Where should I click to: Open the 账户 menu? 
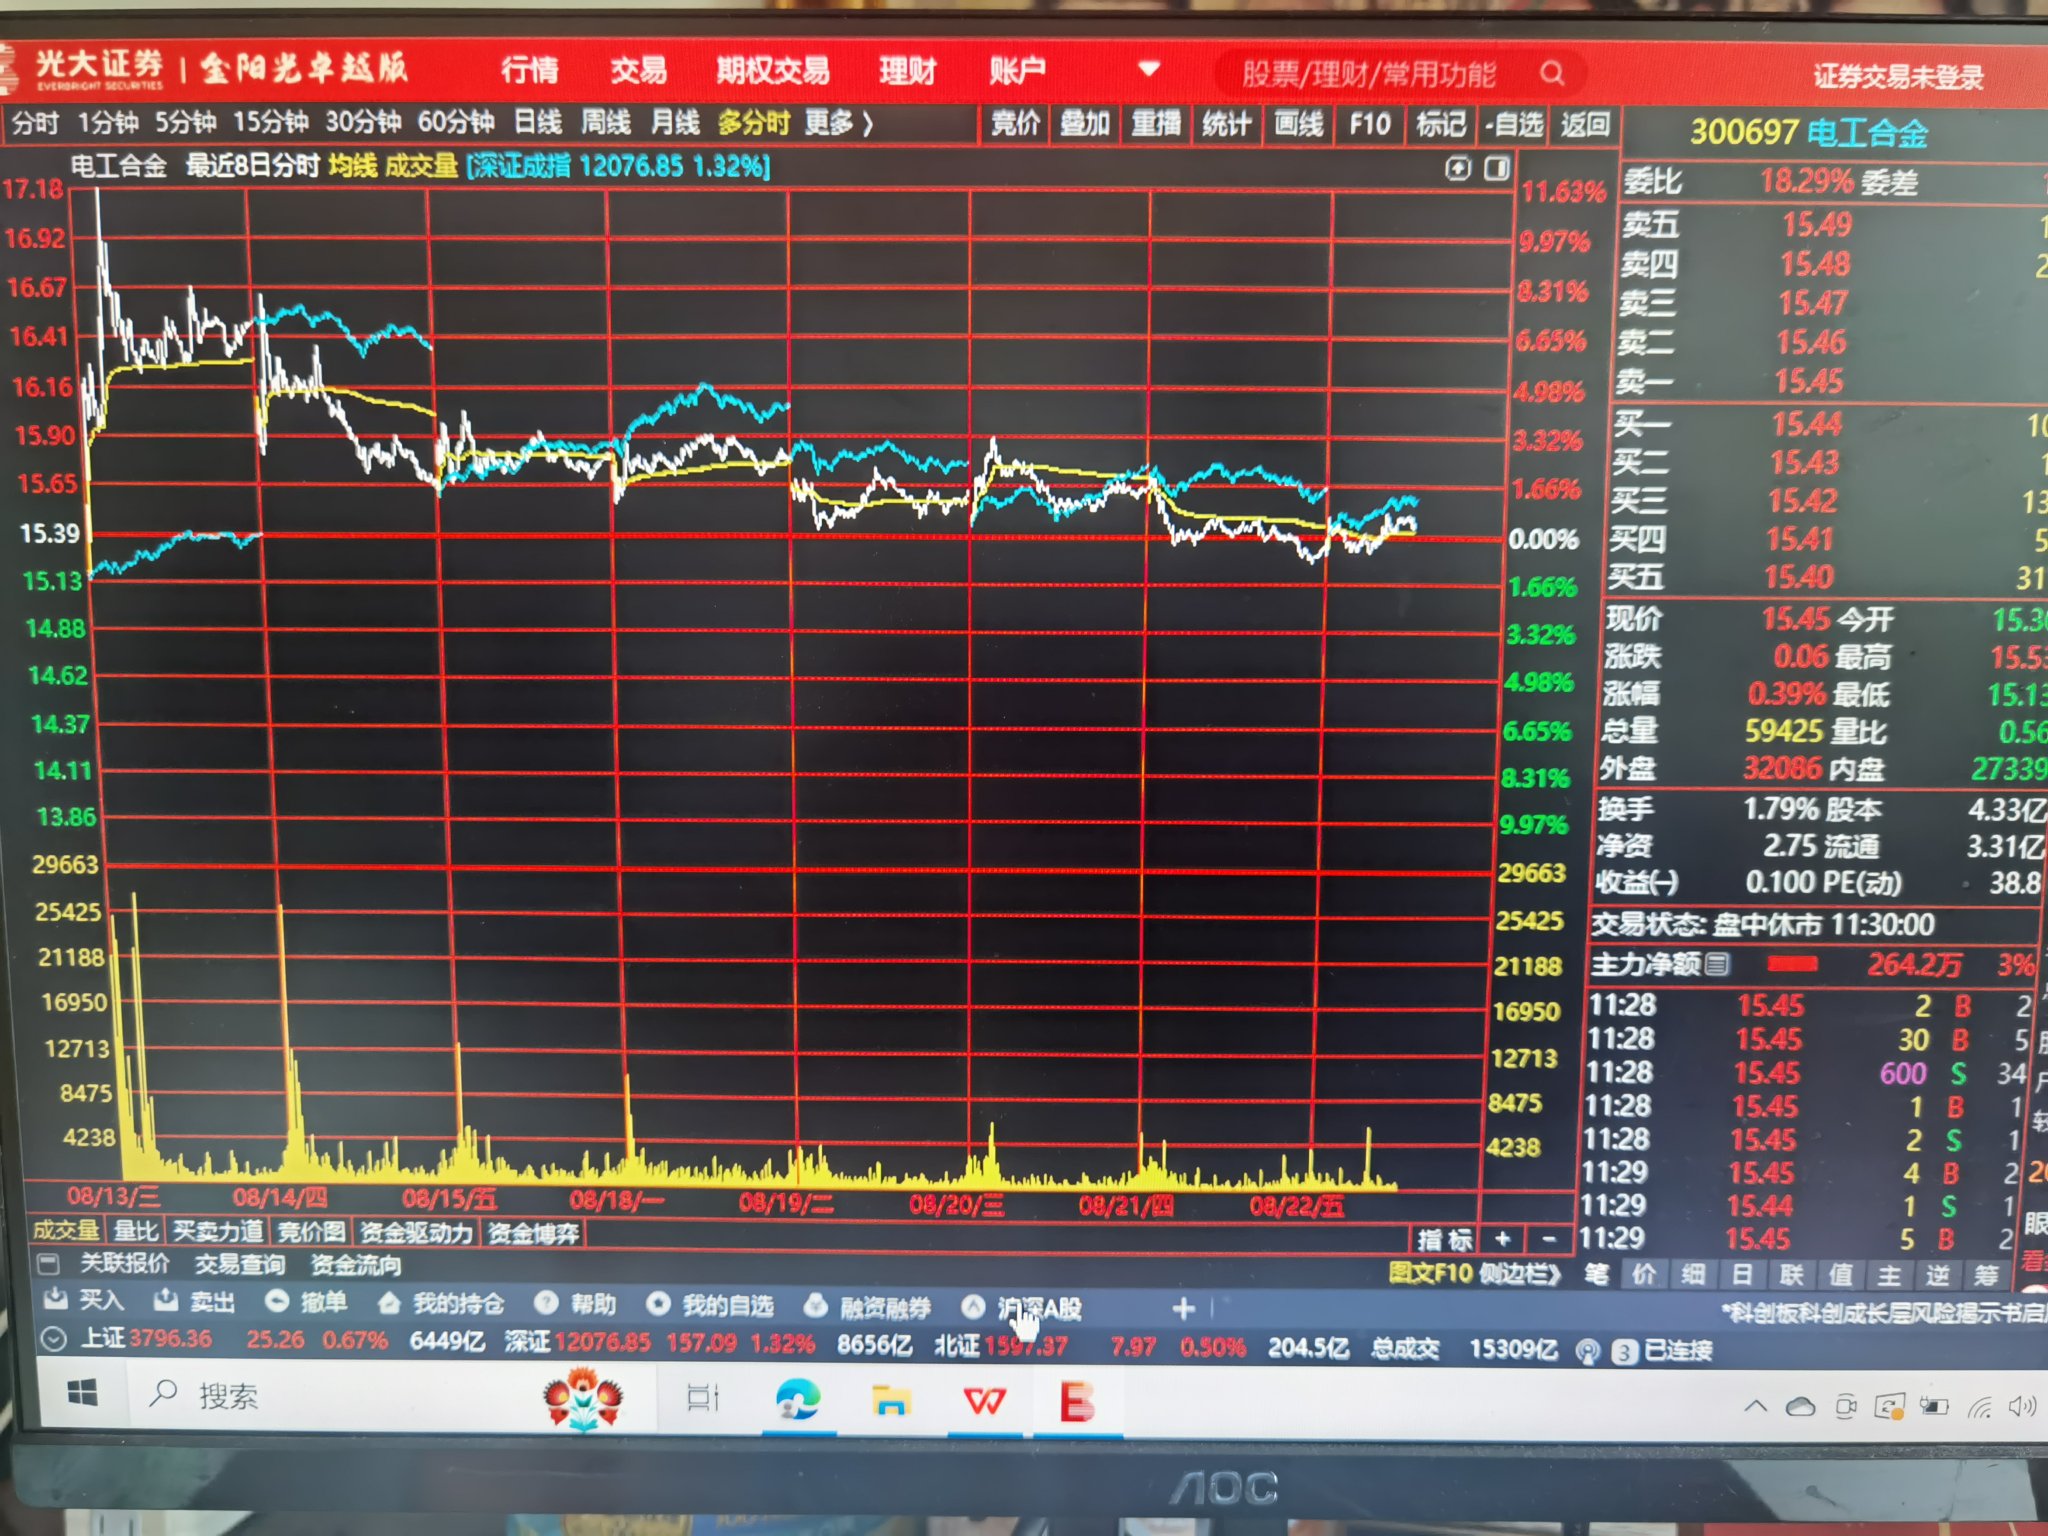pyautogui.click(x=1017, y=70)
